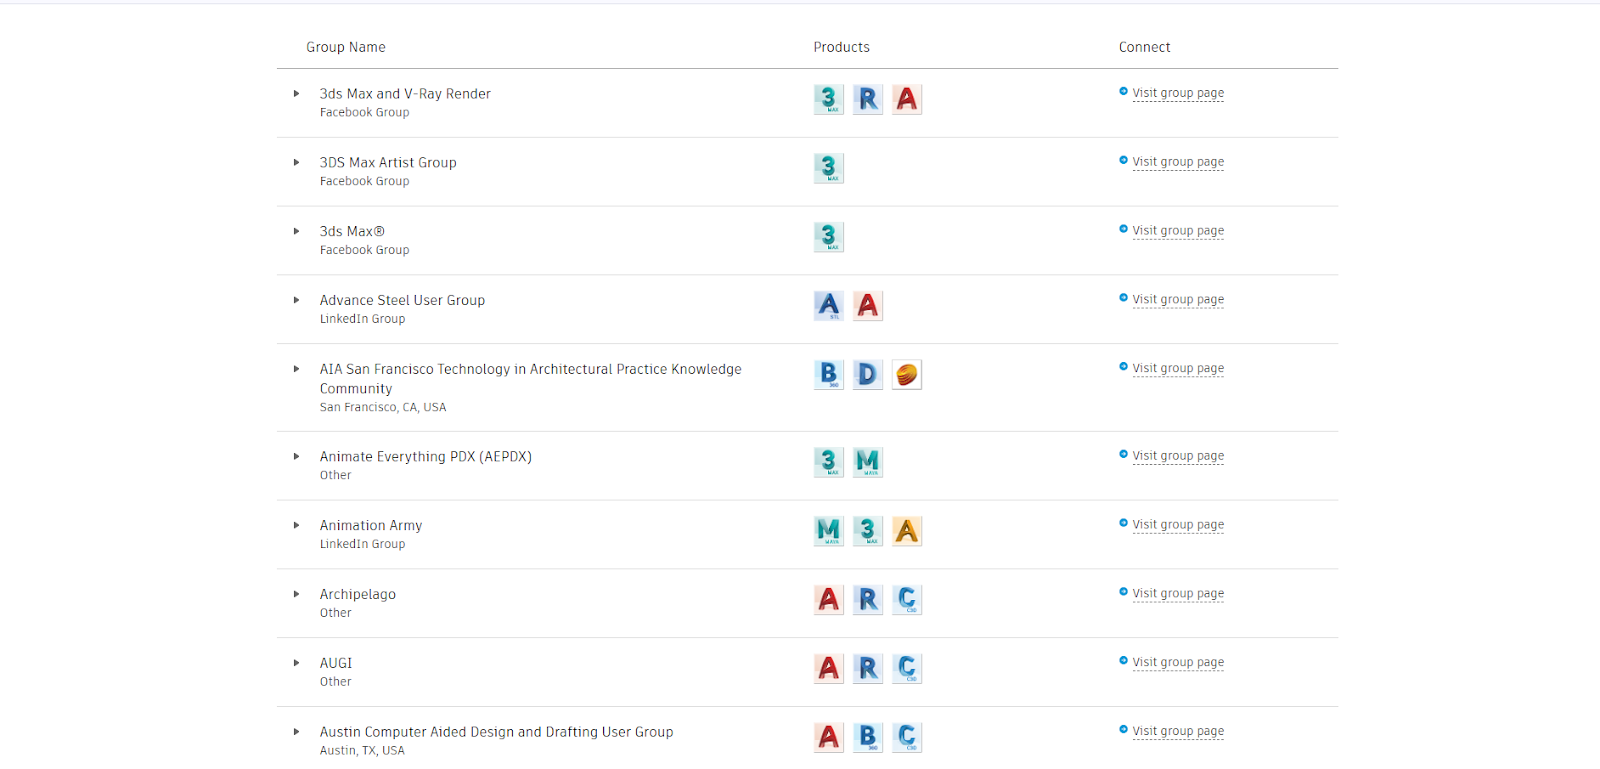
Task: Click the 3ds Max icon in the Animation Army row
Action: point(868,531)
